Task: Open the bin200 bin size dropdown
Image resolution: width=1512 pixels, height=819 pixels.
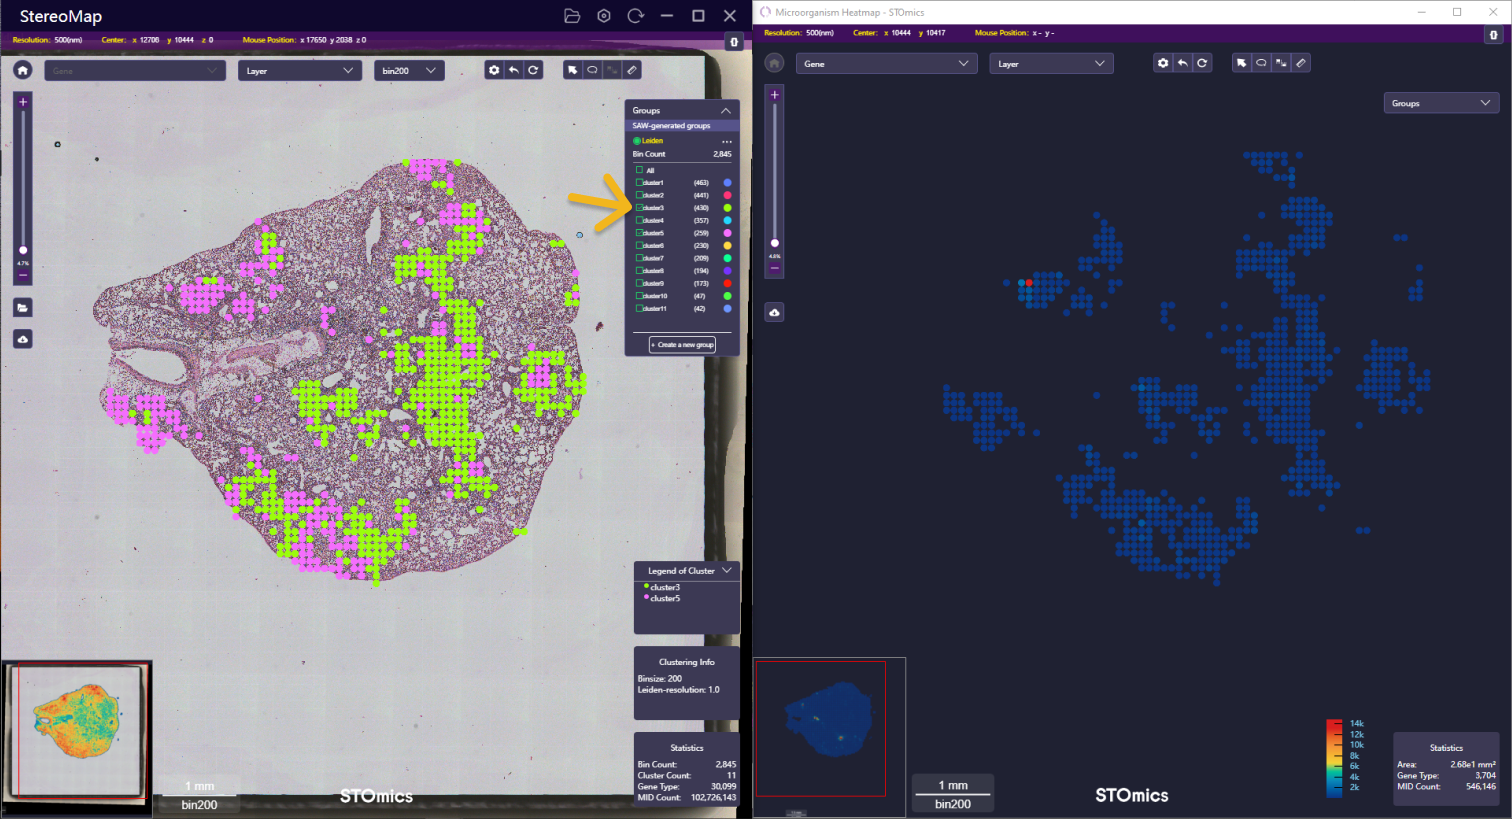Action: pos(409,71)
